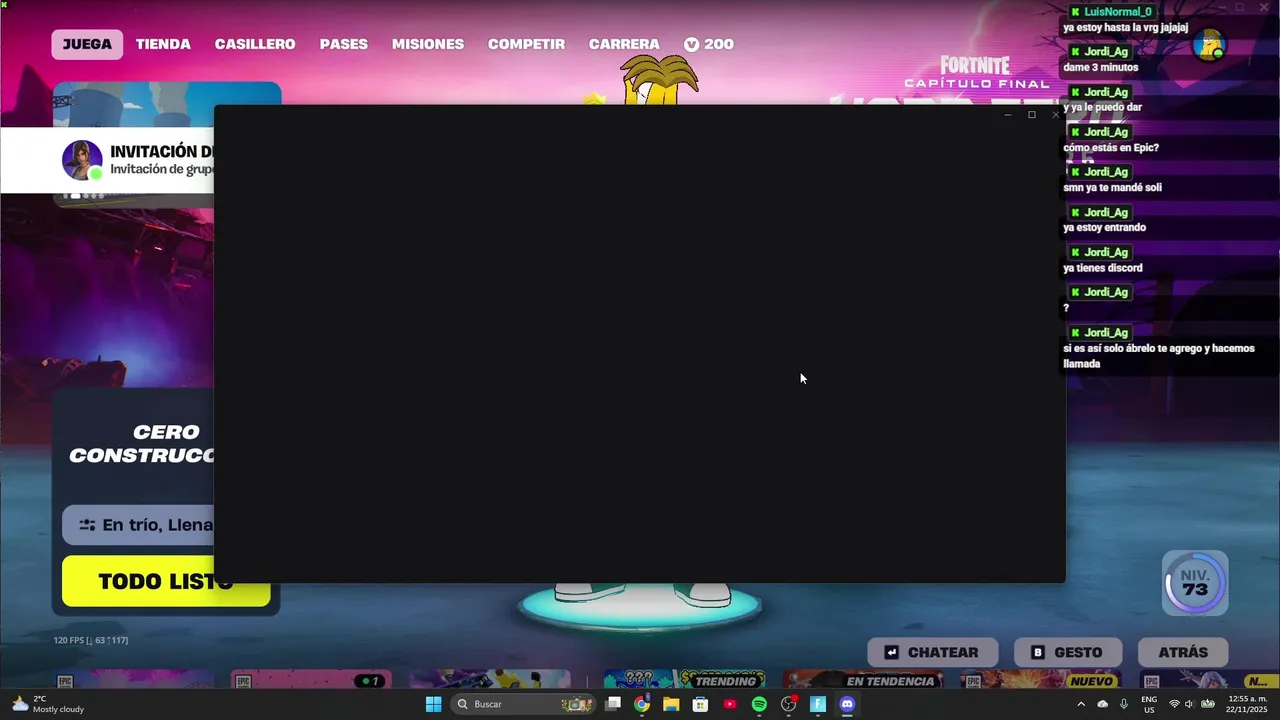Open the CASILLERO tab
Viewport: 1280px width, 720px height.
coord(255,44)
